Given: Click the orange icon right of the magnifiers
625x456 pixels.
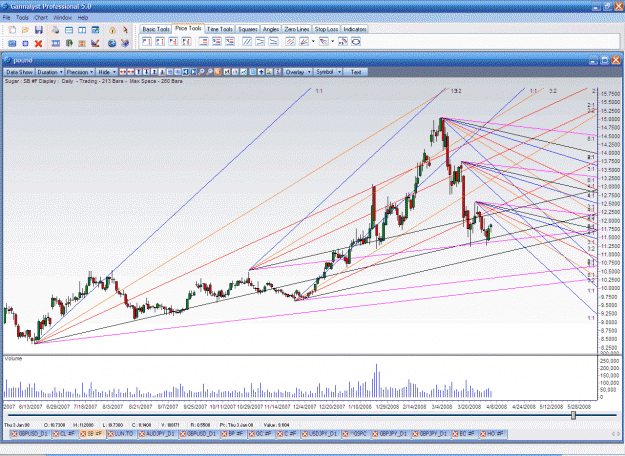Looking at the screenshot, I should pyautogui.click(x=218, y=72).
